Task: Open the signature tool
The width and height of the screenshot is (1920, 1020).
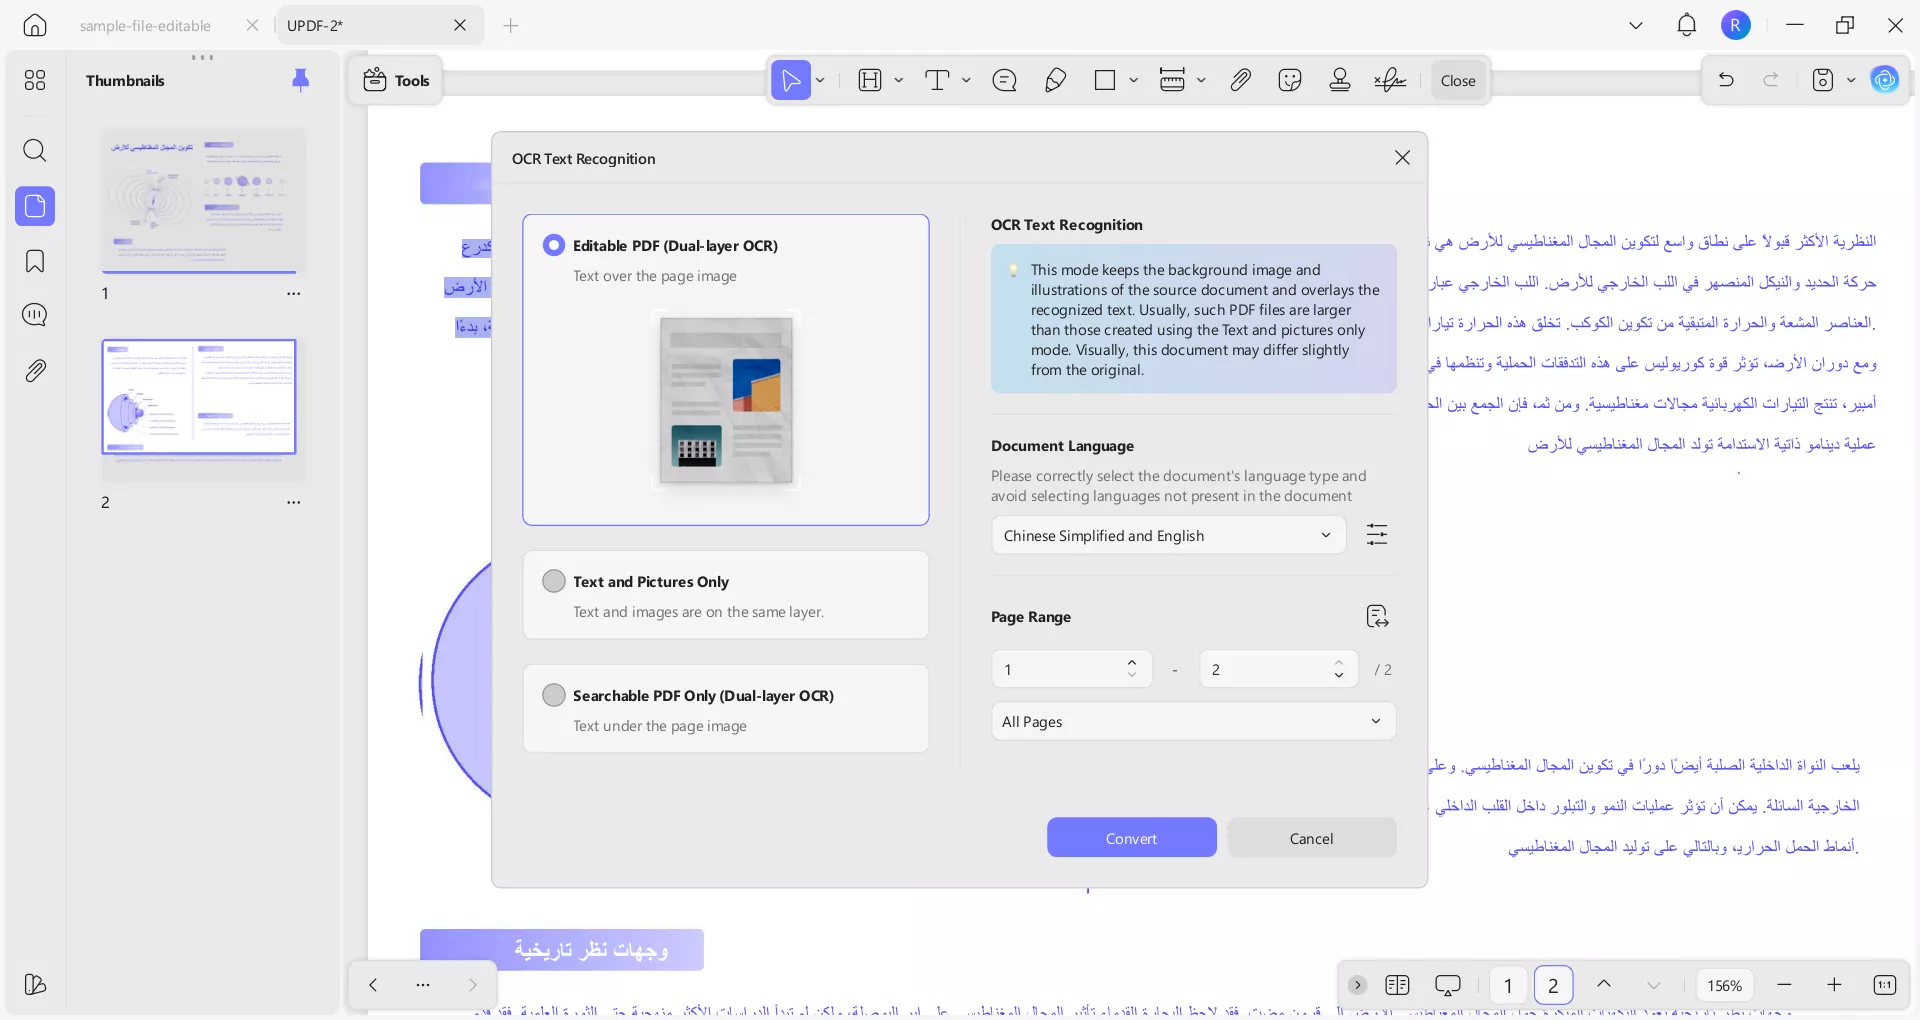Action: 1390,81
